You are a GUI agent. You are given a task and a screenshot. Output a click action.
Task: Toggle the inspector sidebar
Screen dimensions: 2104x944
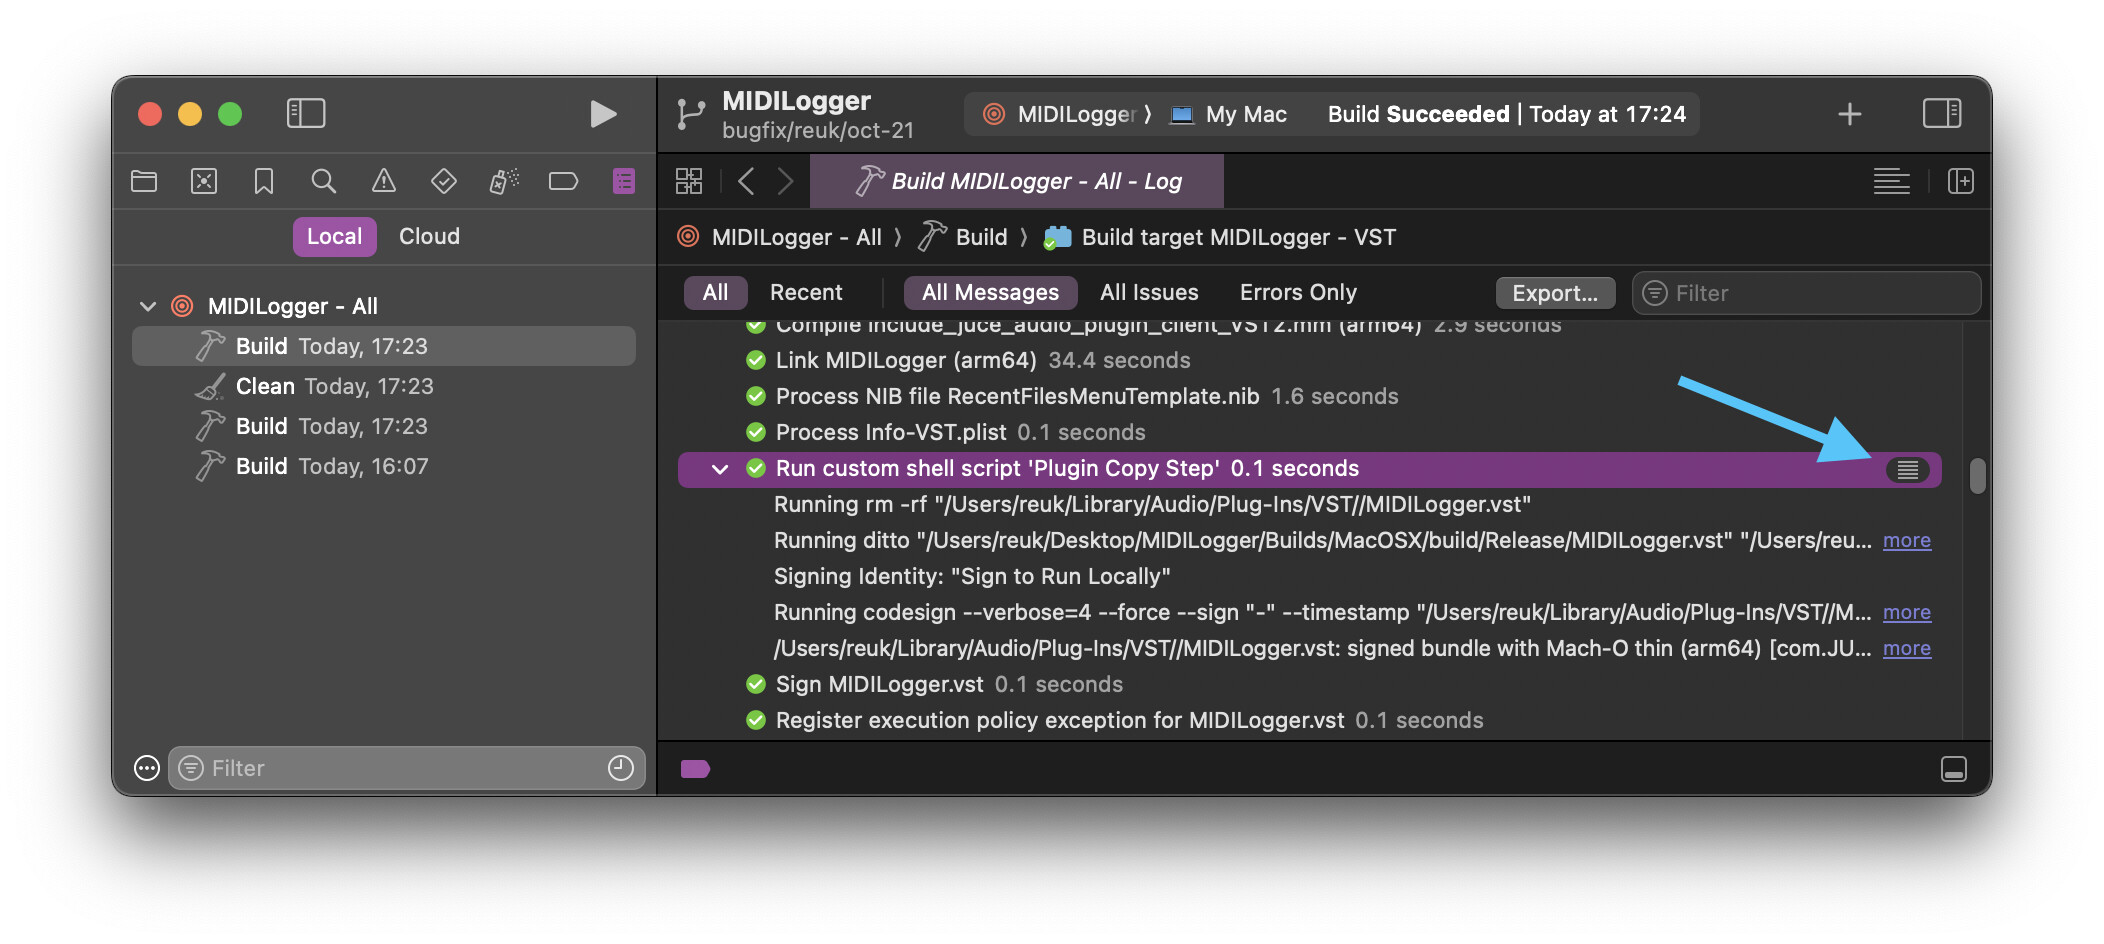1942,113
